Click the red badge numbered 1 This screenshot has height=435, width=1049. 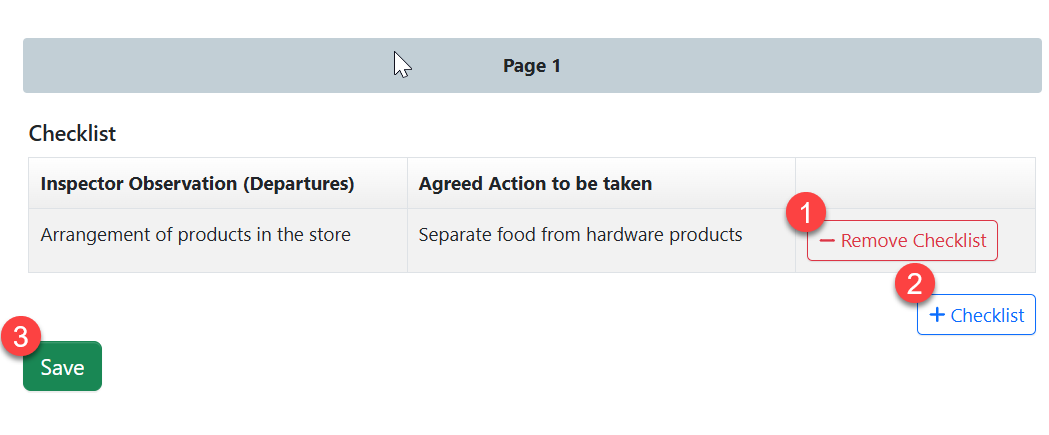[807, 212]
